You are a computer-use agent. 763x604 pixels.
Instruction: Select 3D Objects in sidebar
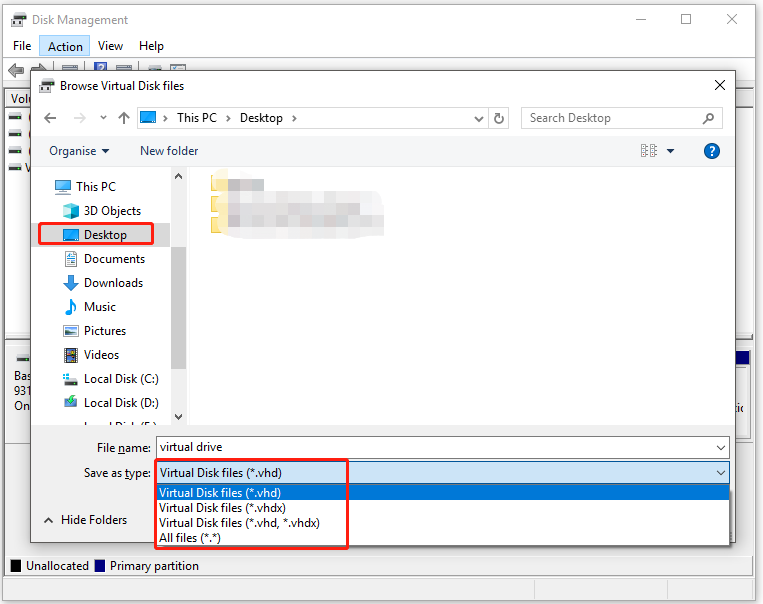[x=111, y=211]
